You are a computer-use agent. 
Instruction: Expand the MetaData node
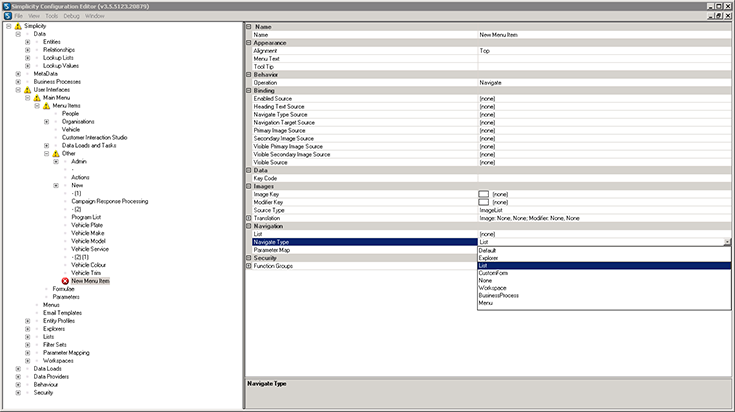pyautogui.click(x=18, y=74)
